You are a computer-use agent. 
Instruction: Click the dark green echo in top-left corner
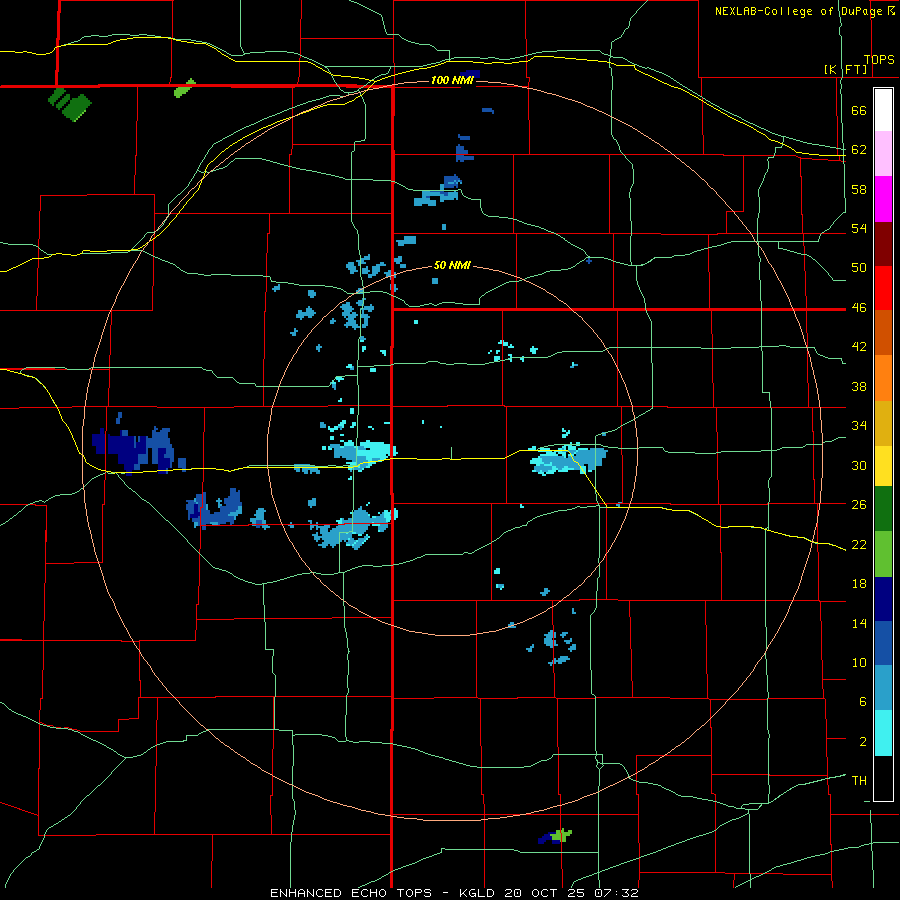click(x=69, y=104)
